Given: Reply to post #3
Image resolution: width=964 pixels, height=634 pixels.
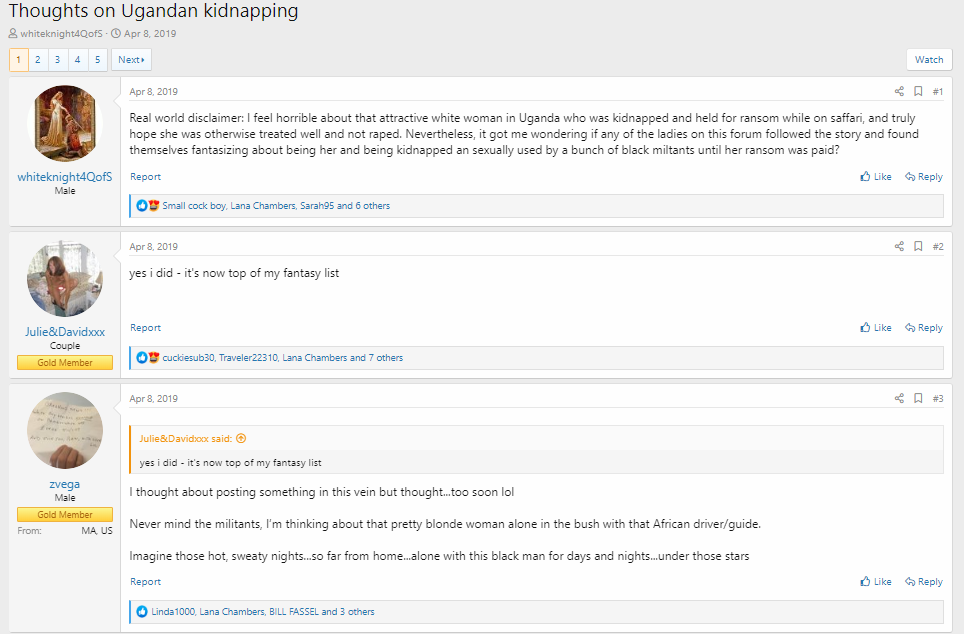Looking at the screenshot, I should point(923,582).
